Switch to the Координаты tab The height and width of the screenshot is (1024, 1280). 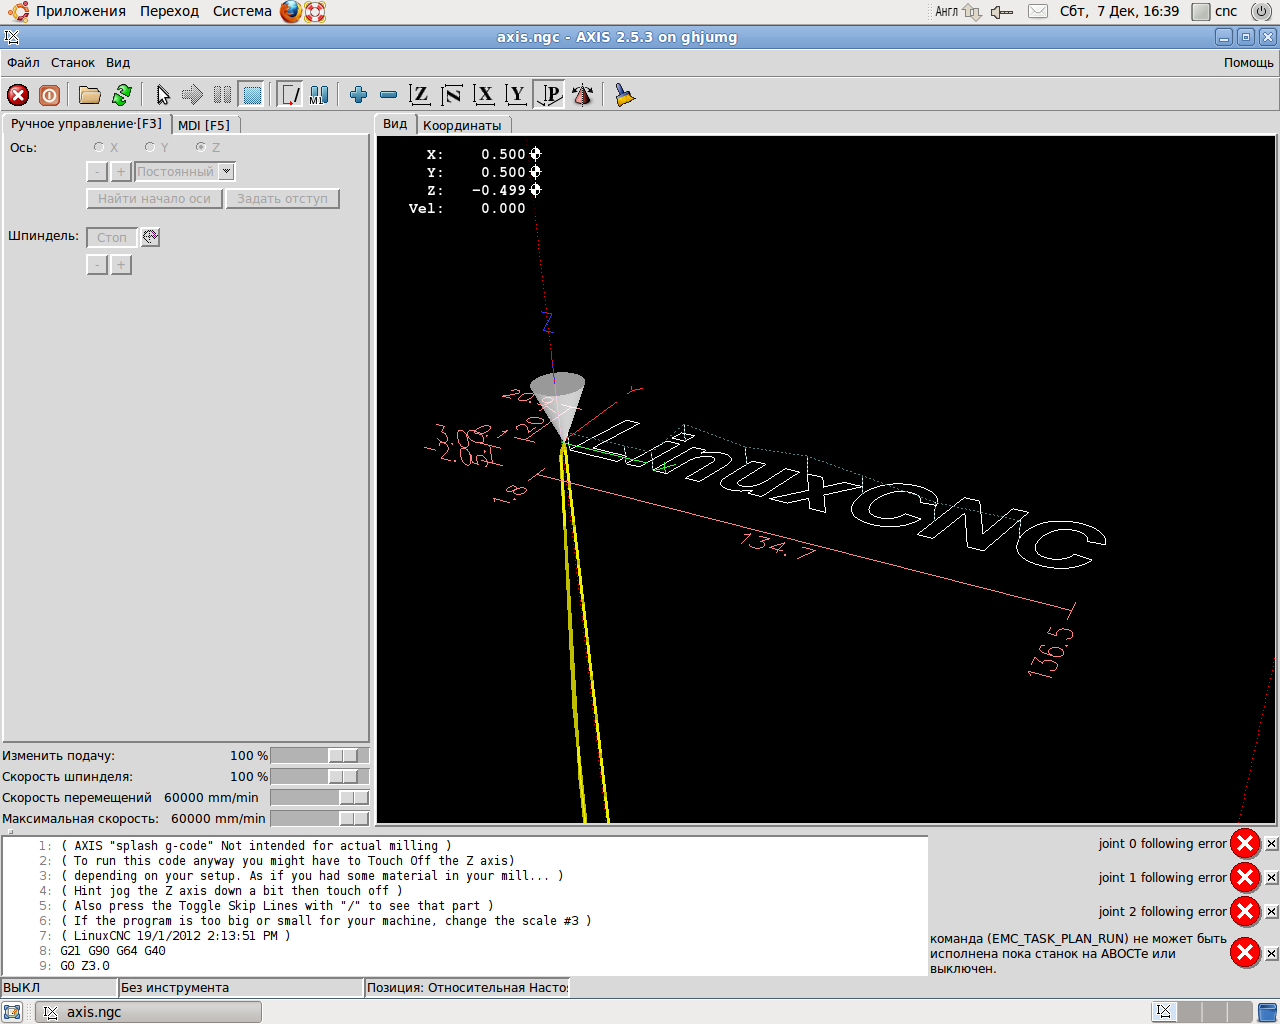coord(462,125)
